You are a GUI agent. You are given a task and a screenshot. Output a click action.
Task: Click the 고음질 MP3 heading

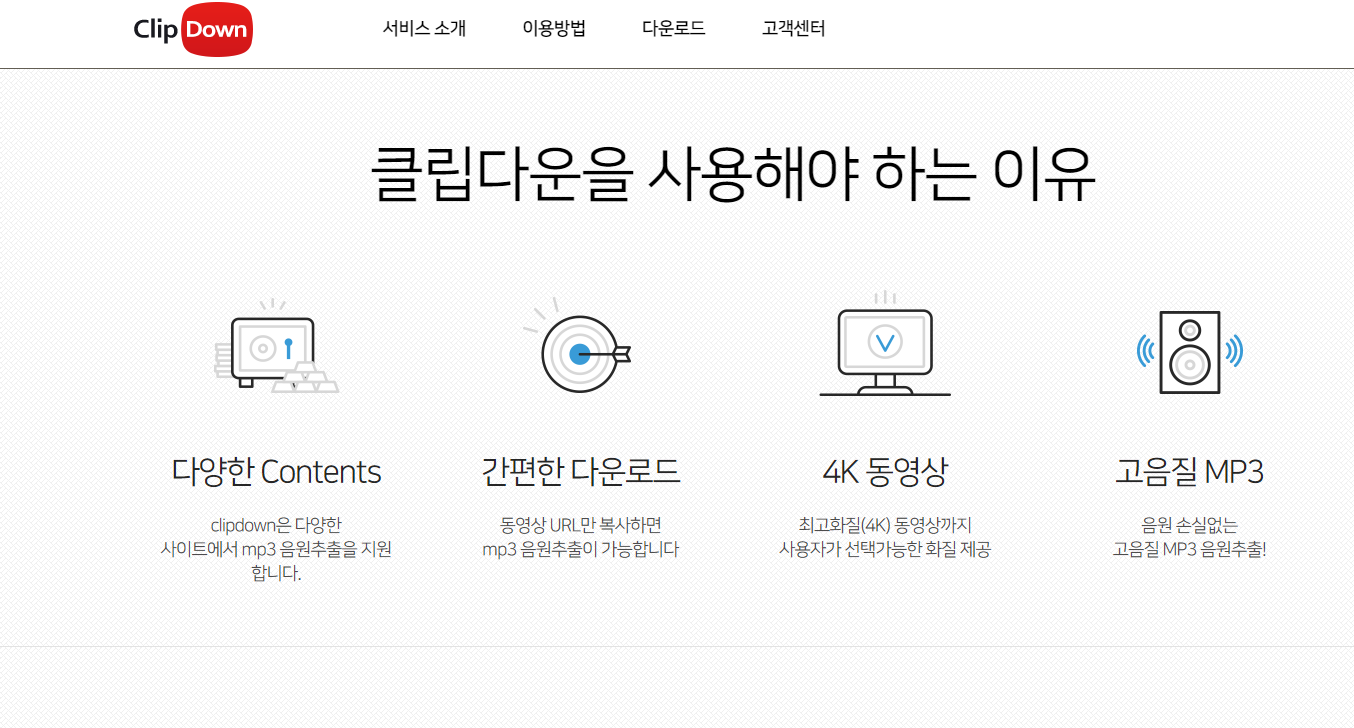pos(1190,472)
